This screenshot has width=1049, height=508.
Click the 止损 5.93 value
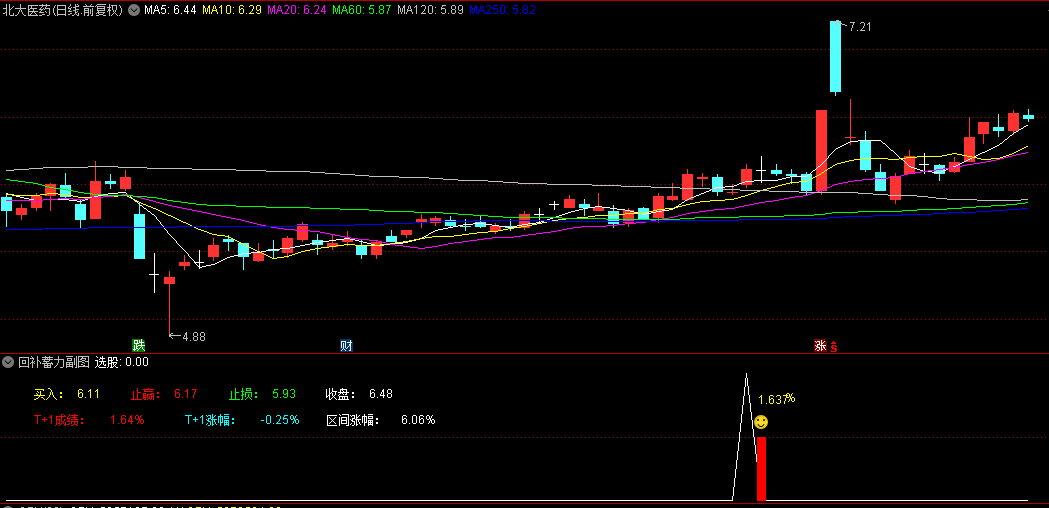coord(284,394)
